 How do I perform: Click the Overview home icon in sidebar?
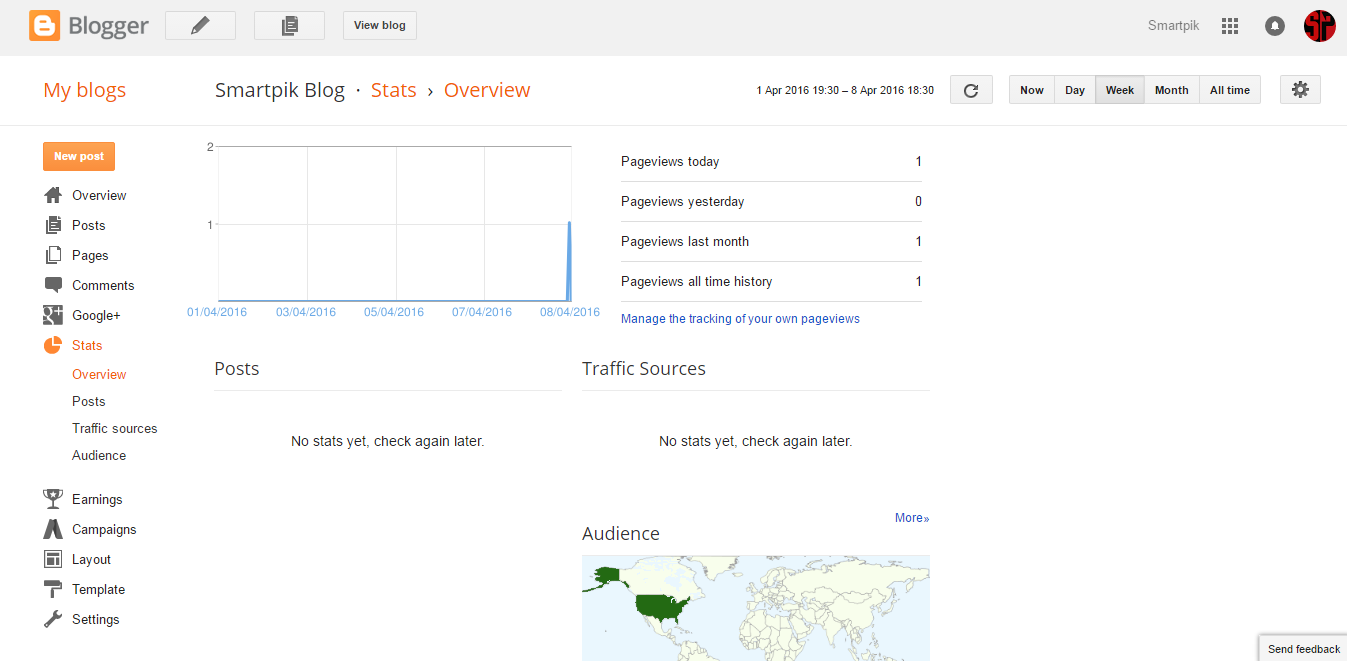pyautogui.click(x=53, y=195)
